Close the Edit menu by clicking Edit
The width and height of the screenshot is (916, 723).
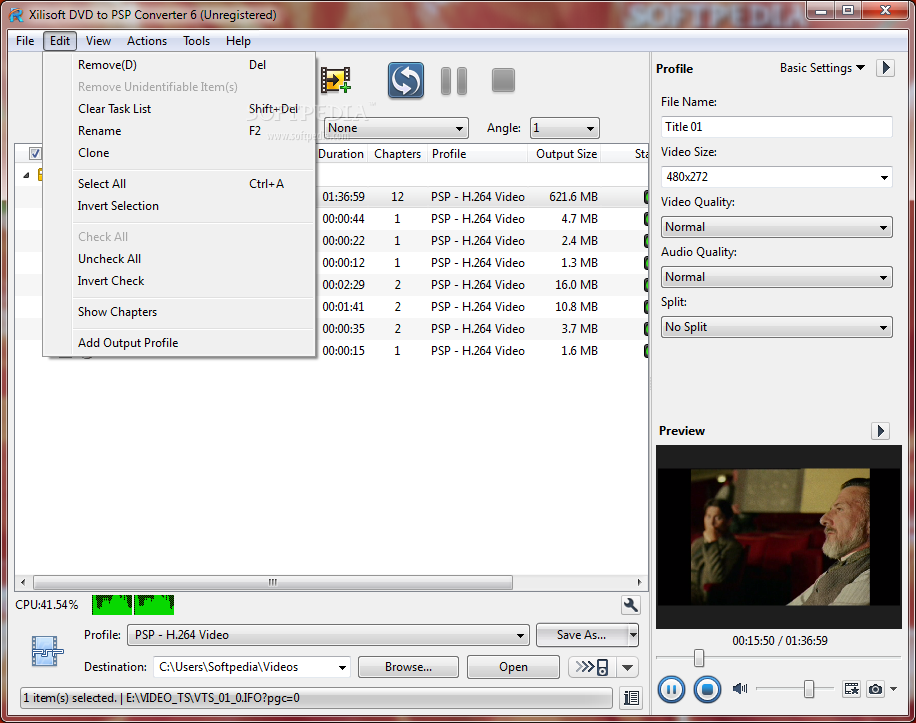pos(60,41)
